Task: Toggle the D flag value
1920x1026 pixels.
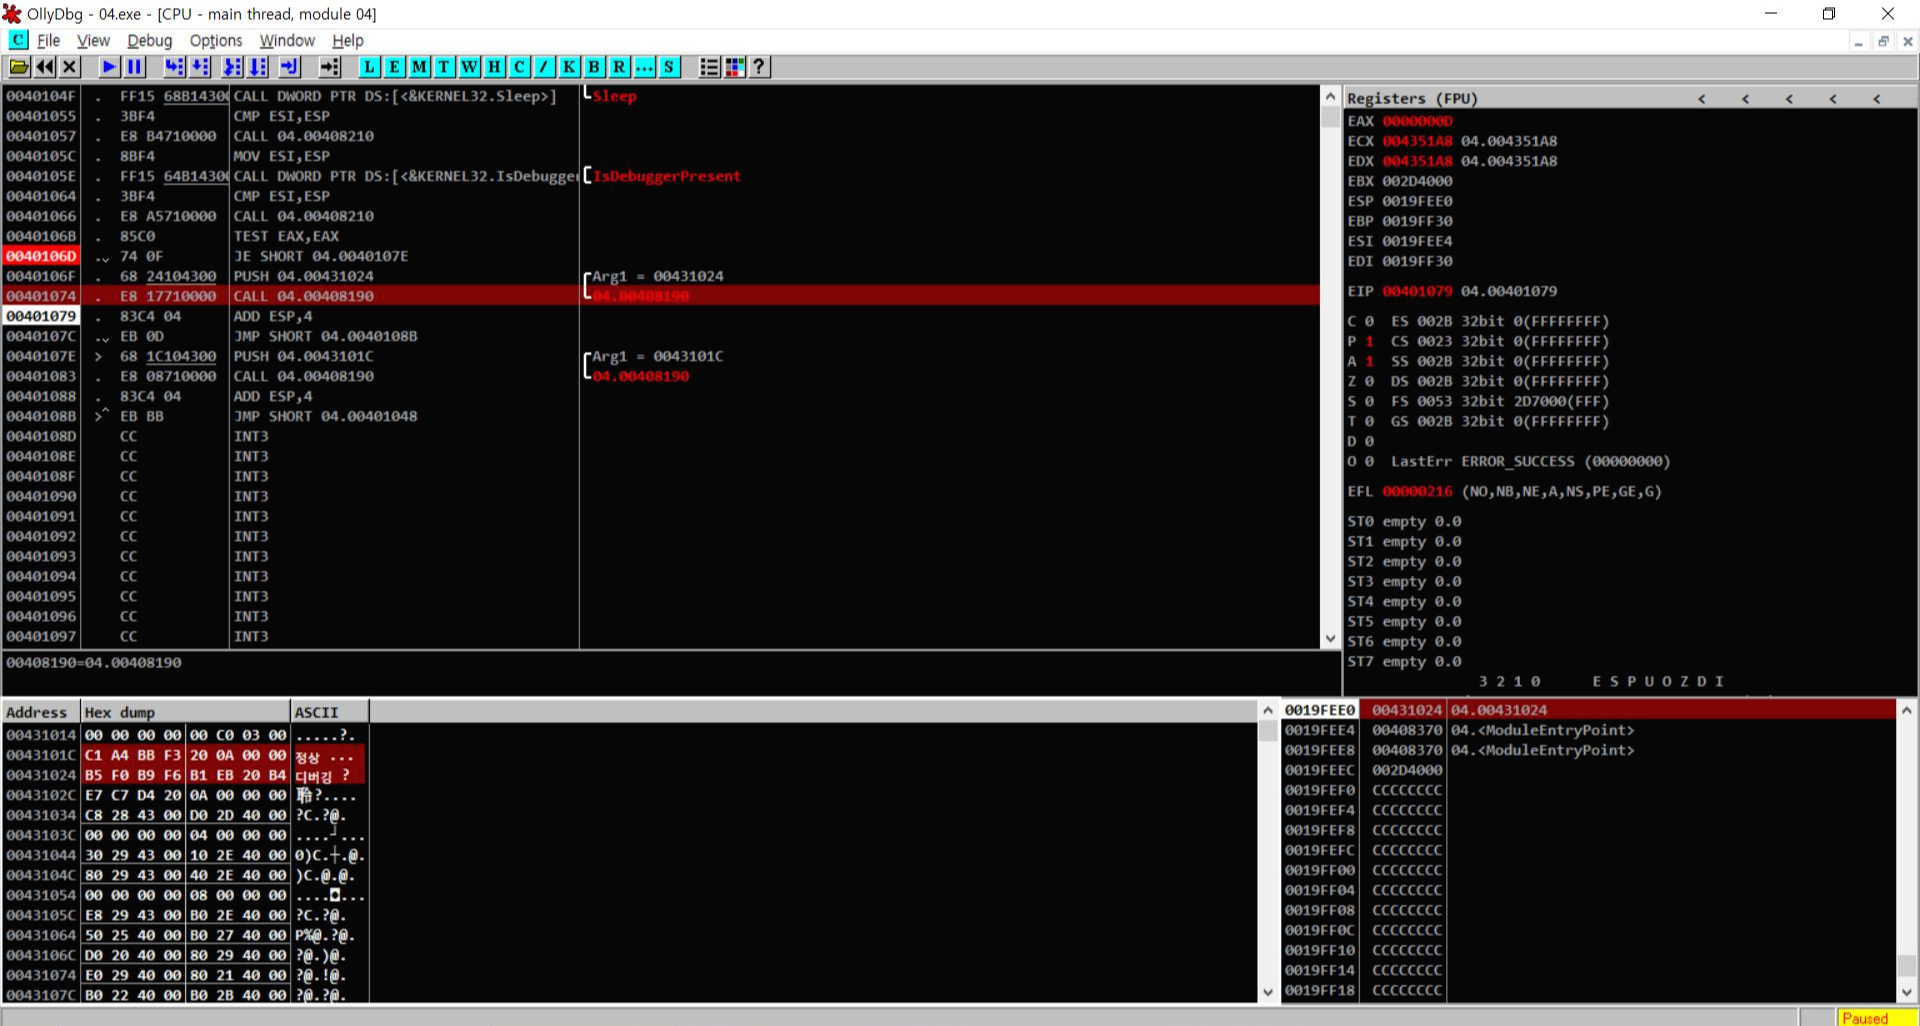Action: click(x=1369, y=441)
